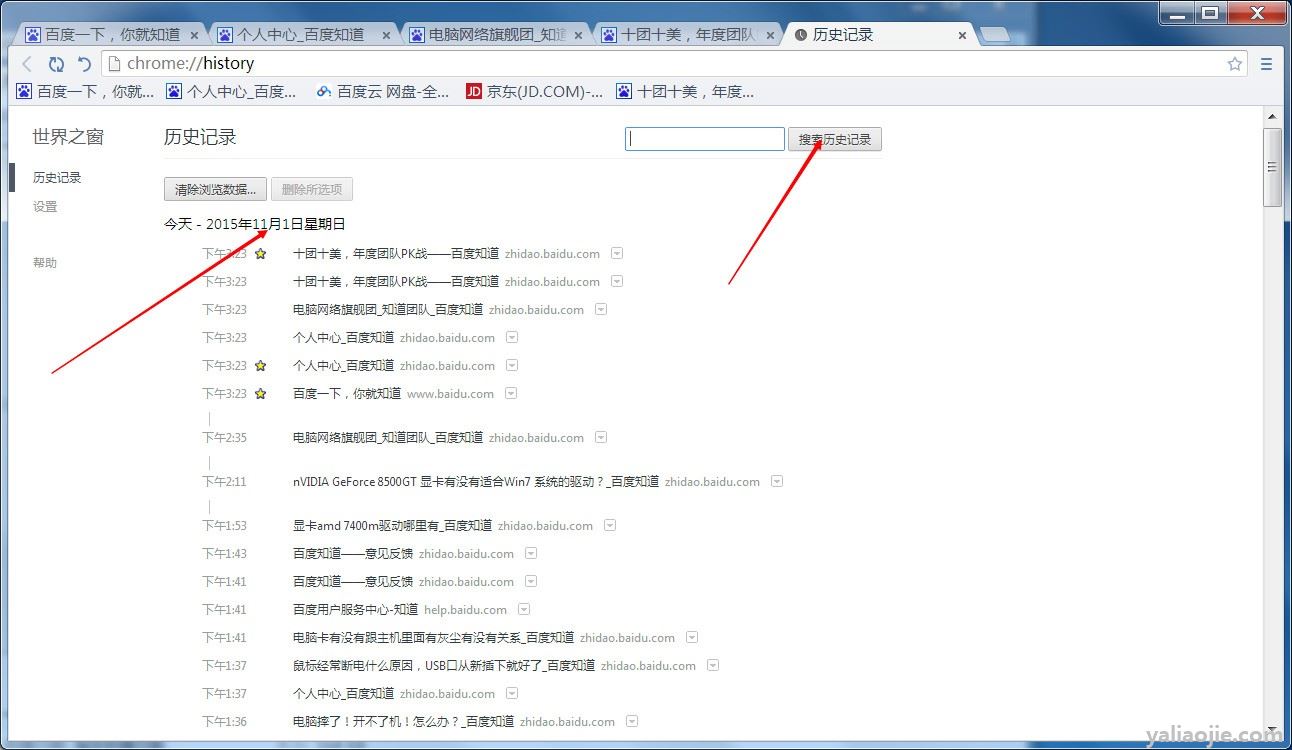Close the 百度一下,你就知道 tab
The image size is (1292, 750).
click(x=194, y=35)
